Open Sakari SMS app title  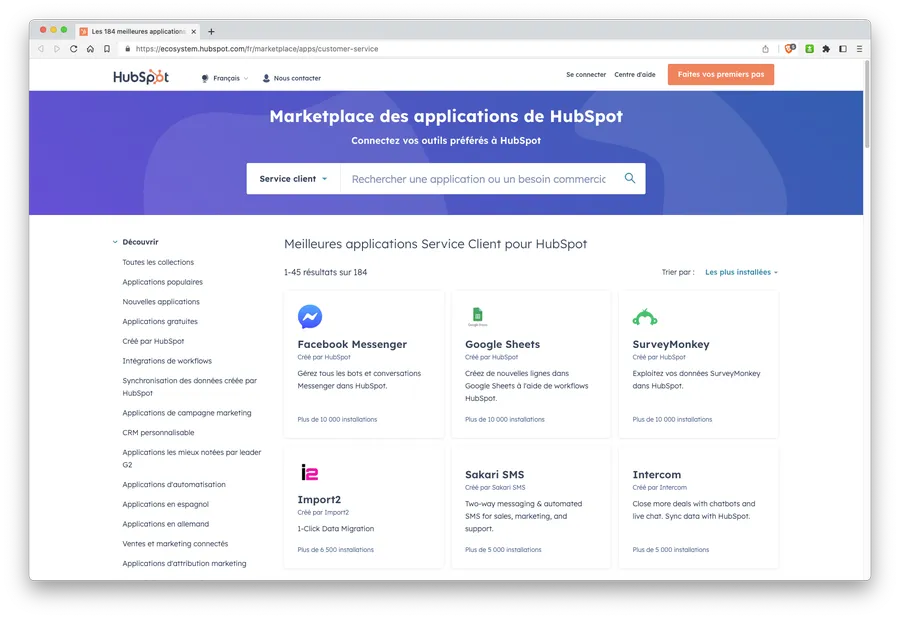[x=494, y=474]
